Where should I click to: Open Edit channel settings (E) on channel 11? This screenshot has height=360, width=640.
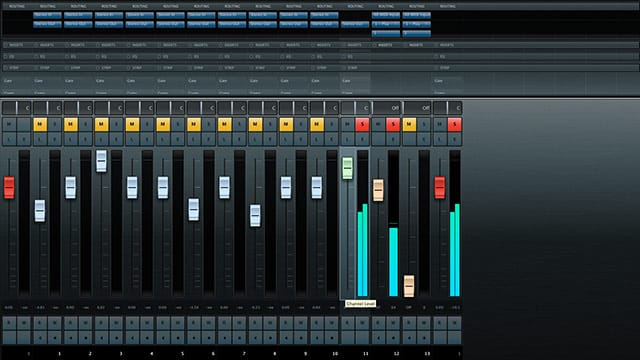[362, 139]
